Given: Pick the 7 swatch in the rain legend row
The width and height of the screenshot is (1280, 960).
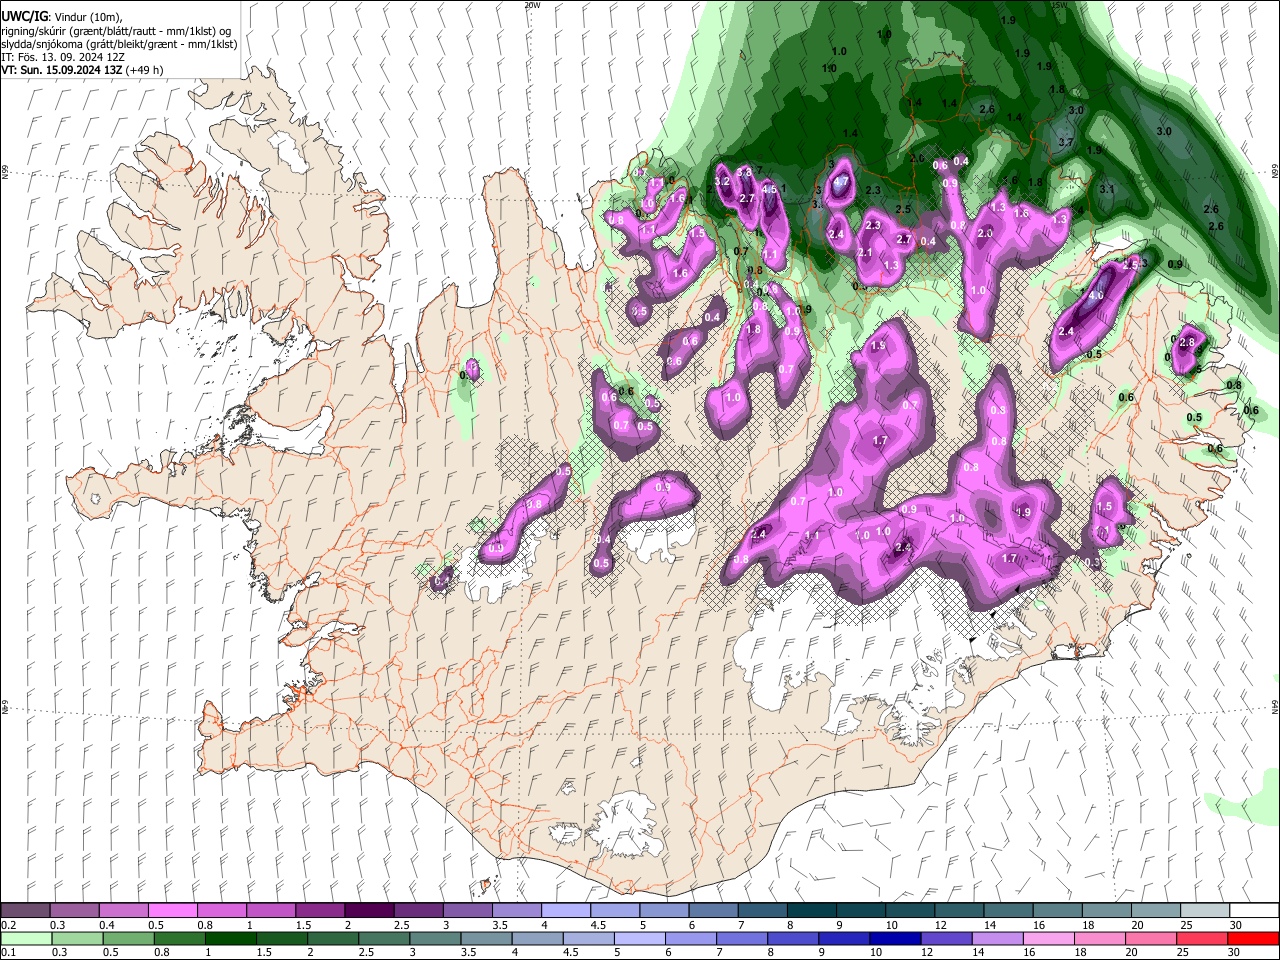Looking at the screenshot, I should pyautogui.click(x=742, y=938).
